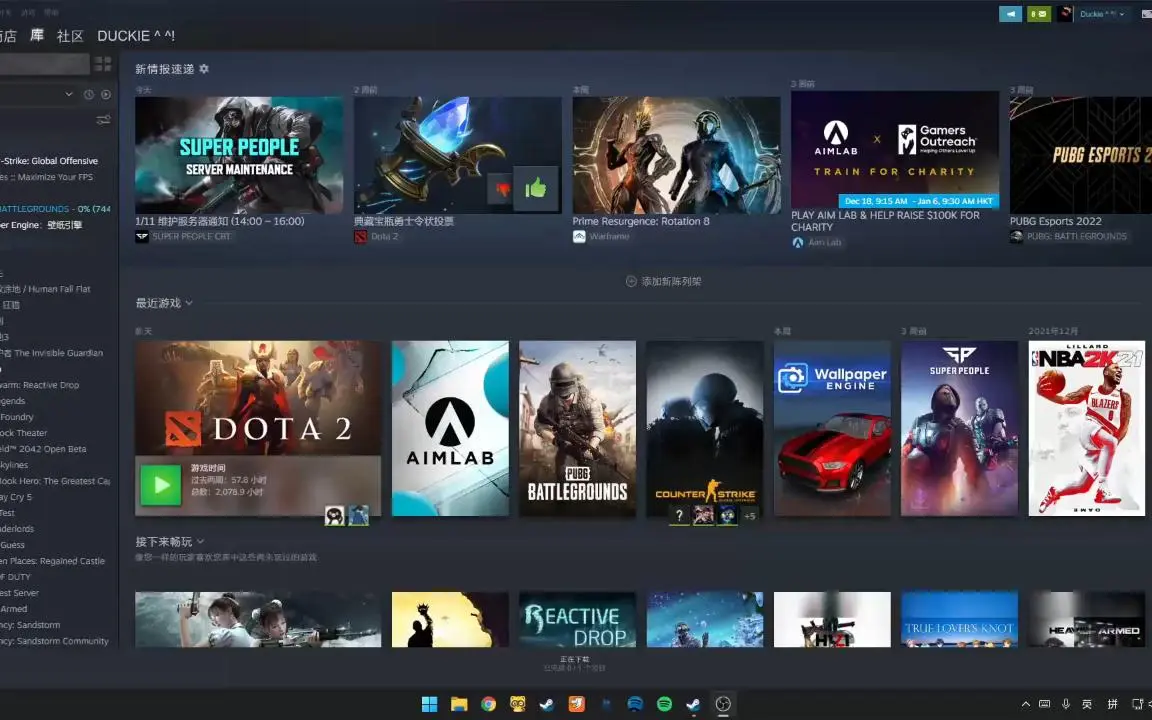Click the recent activity clock filter icon
This screenshot has width=1152, height=720.
[x=89, y=95]
